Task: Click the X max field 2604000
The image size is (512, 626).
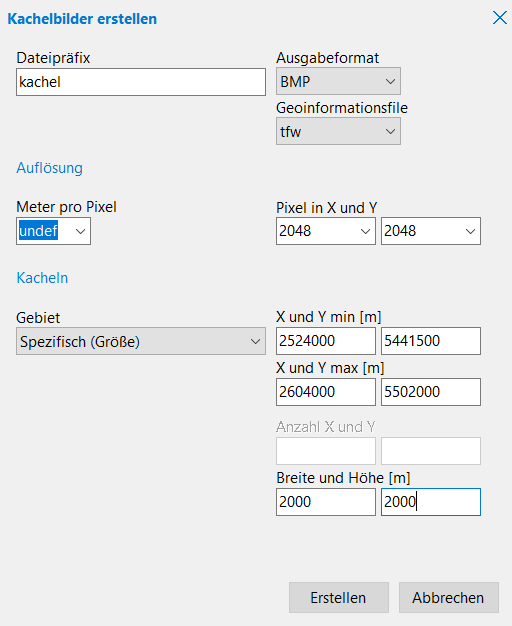Action: pyautogui.click(x=326, y=392)
